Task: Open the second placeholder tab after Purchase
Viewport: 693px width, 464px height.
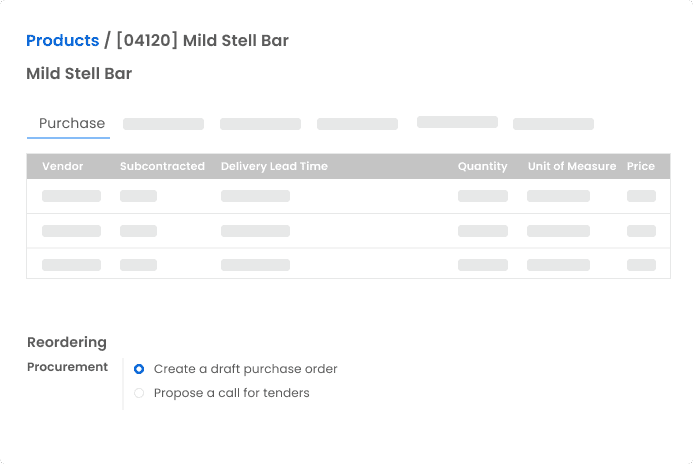Action: (x=260, y=124)
